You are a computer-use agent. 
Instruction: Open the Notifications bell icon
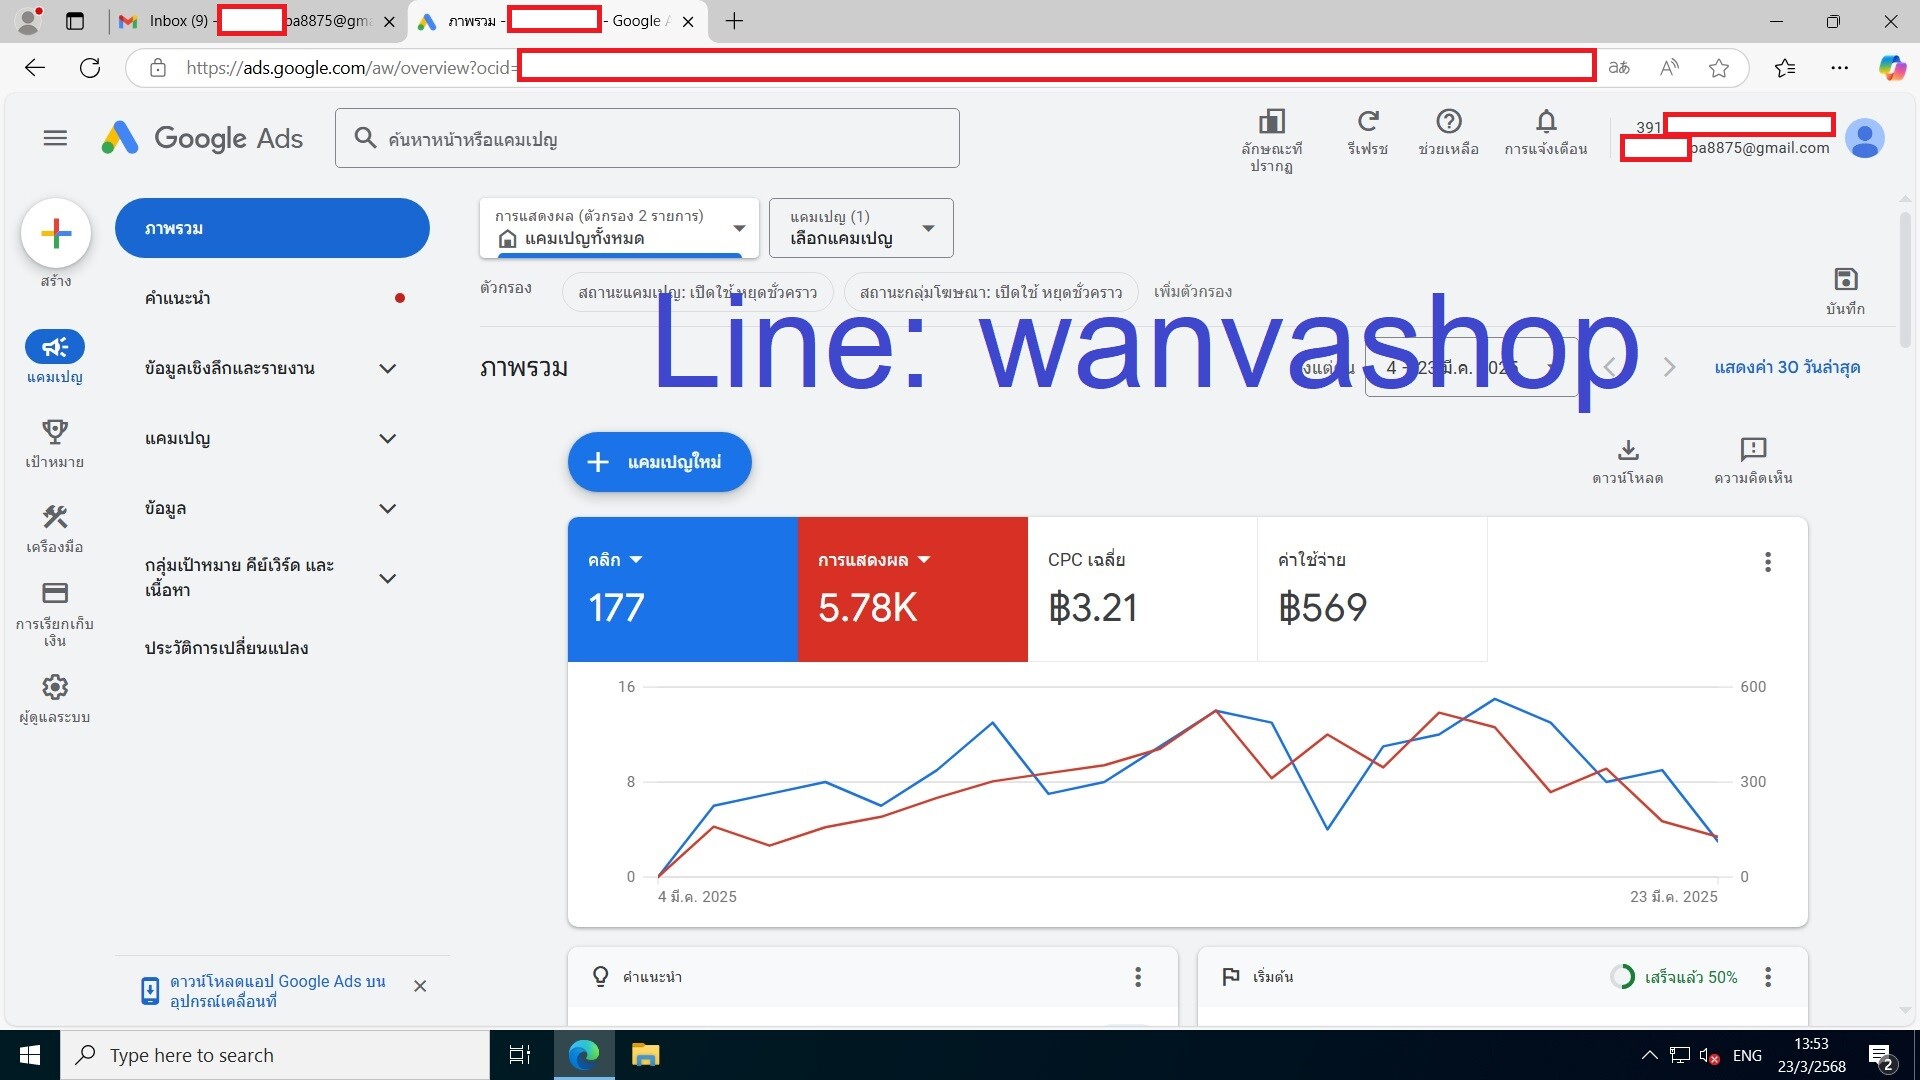coord(1546,122)
